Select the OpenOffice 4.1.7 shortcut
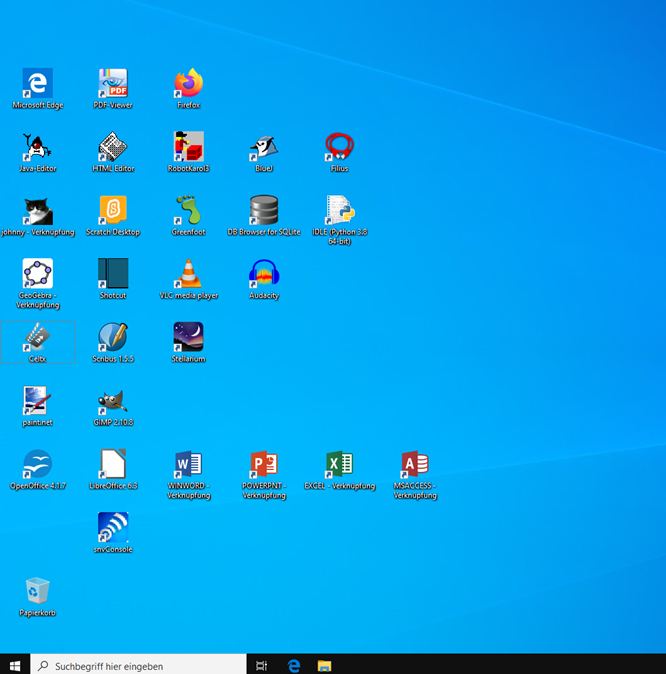The width and height of the screenshot is (666, 674). tap(38, 464)
